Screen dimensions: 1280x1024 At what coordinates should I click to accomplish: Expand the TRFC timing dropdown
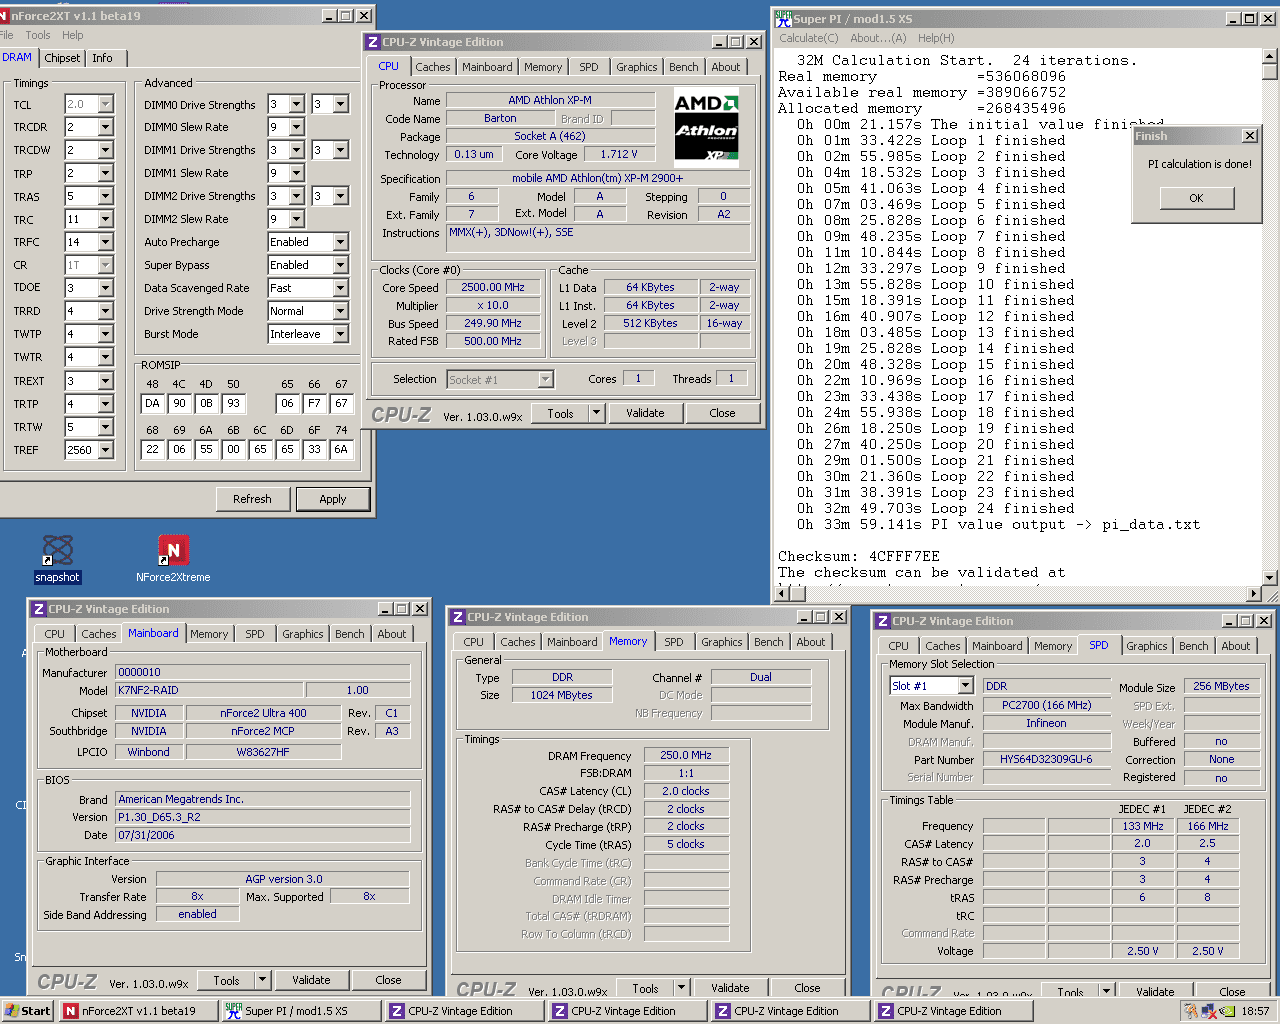coord(105,242)
